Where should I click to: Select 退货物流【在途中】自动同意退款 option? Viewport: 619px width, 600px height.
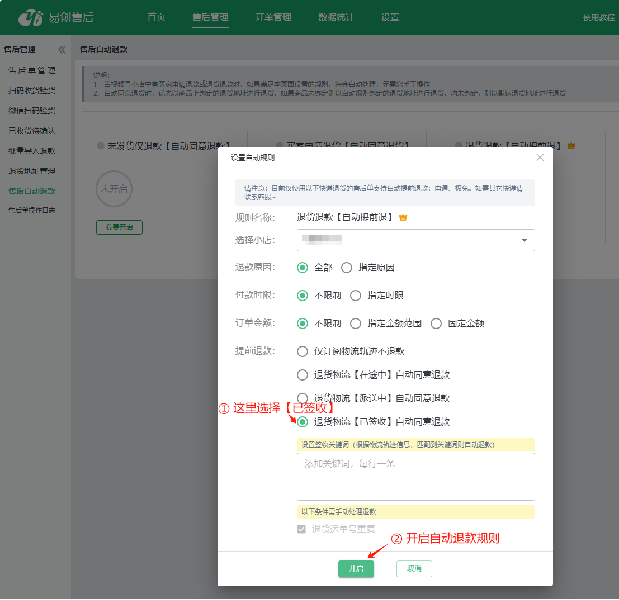click(302, 375)
